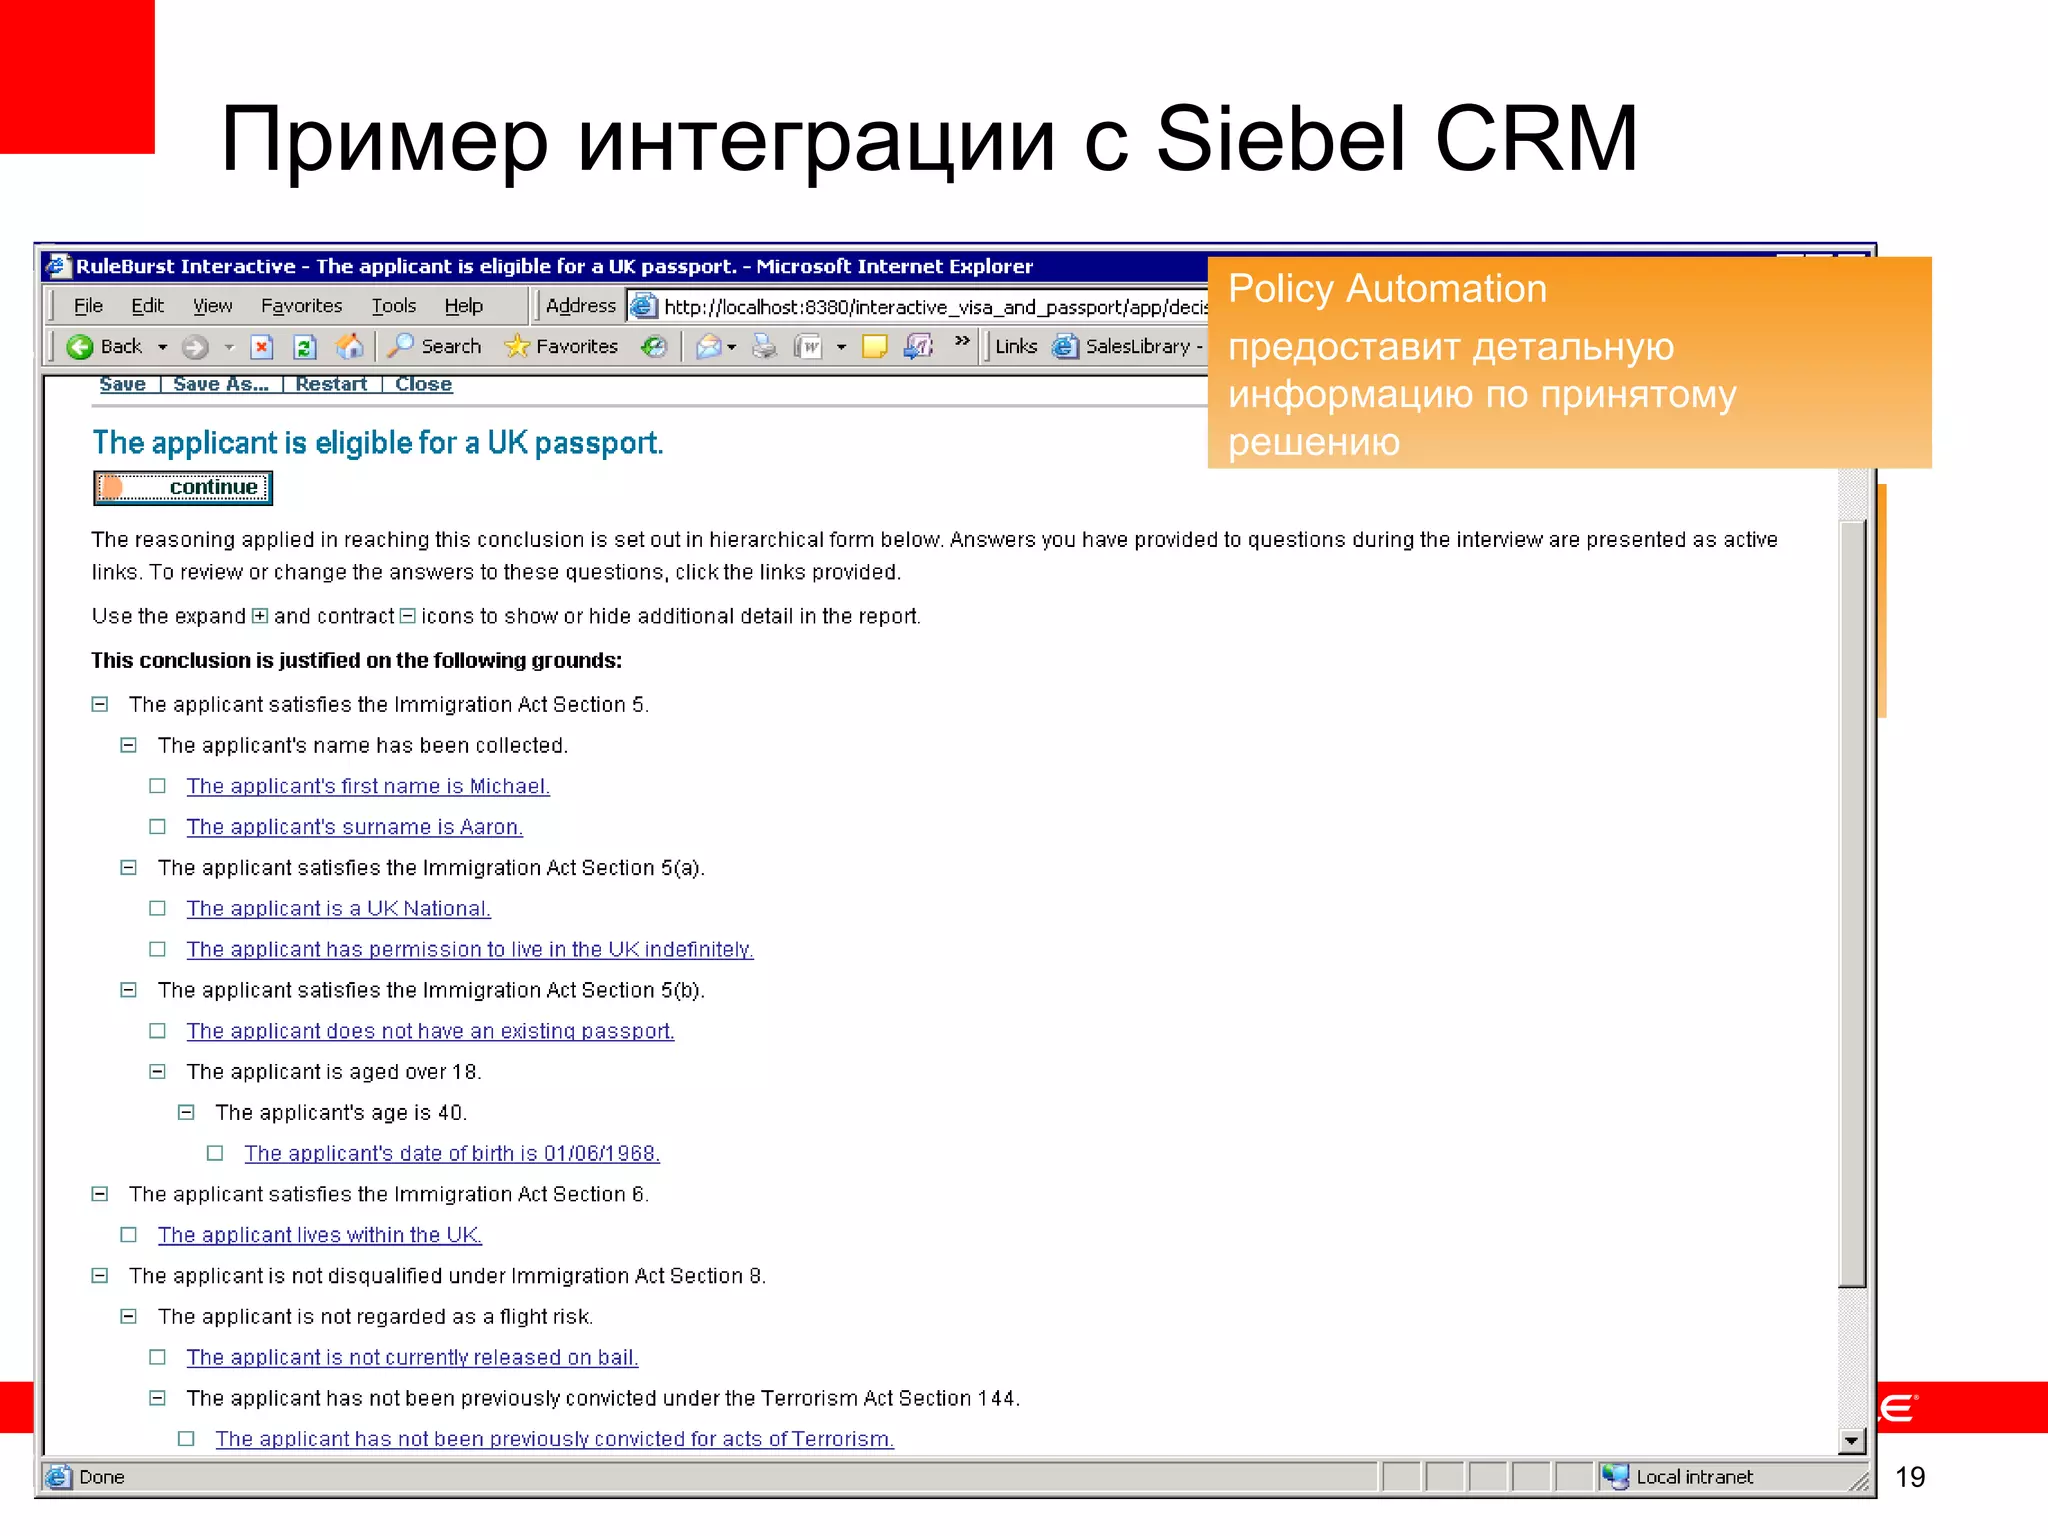Viewport: 2048px width, 1536px height.
Task: Show more toolbar buttons chevron
Action: point(962,341)
